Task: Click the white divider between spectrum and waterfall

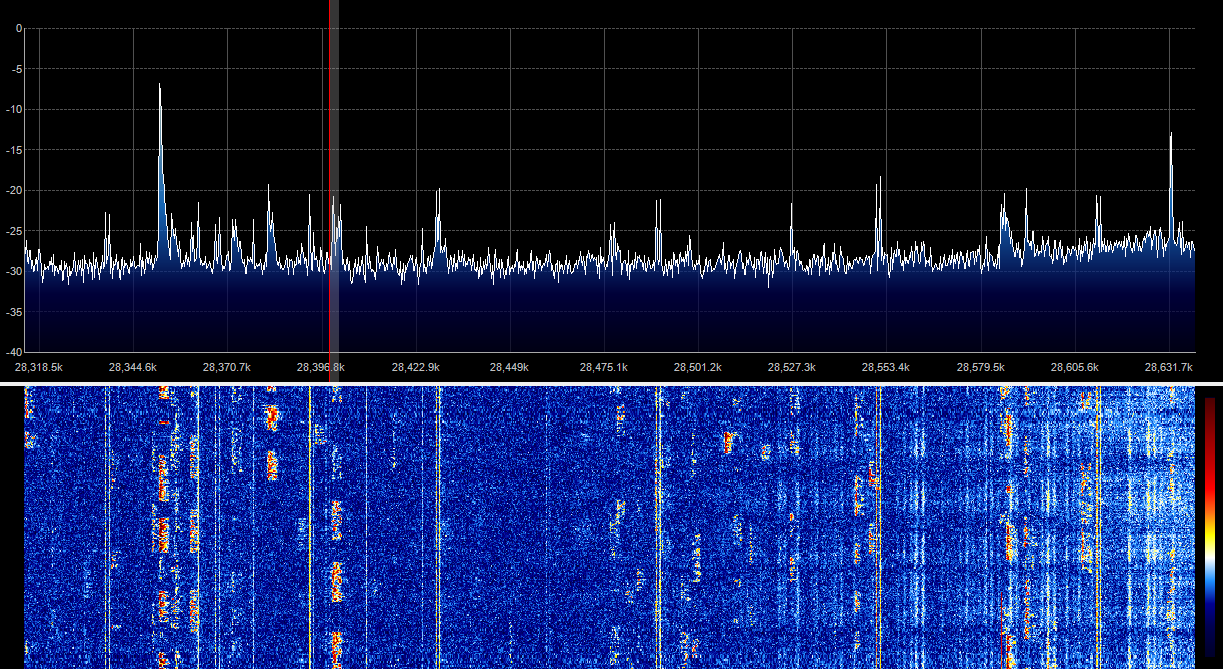Action: tap(611, 382)
